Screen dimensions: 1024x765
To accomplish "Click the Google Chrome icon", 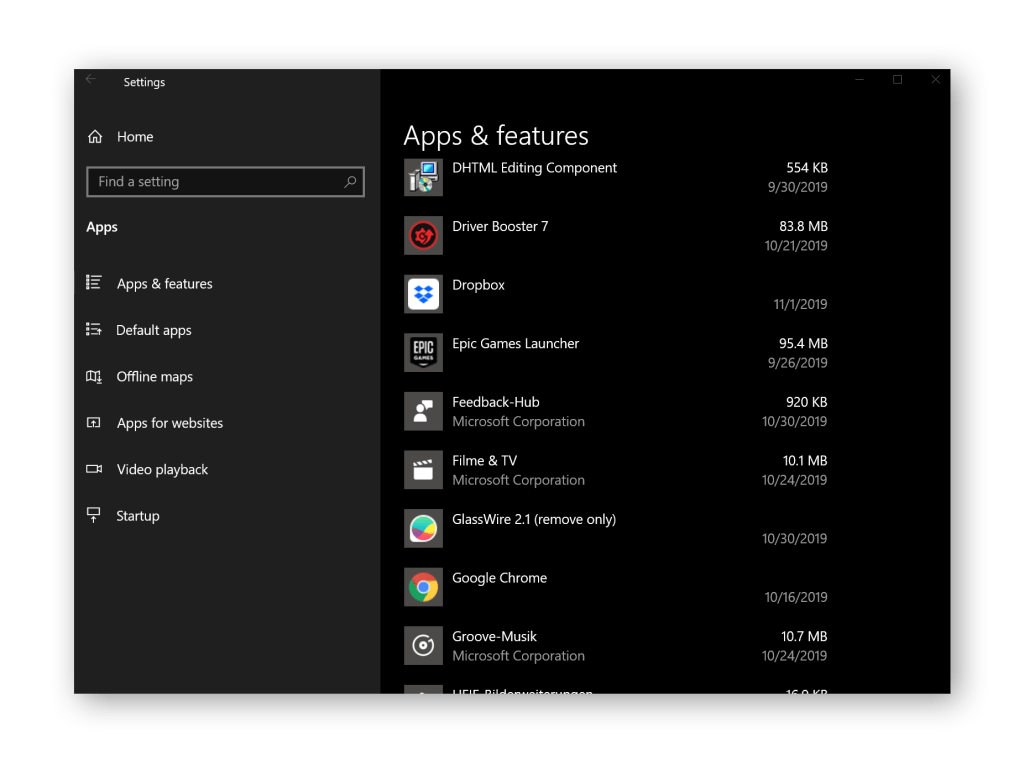I will [423, 587].
